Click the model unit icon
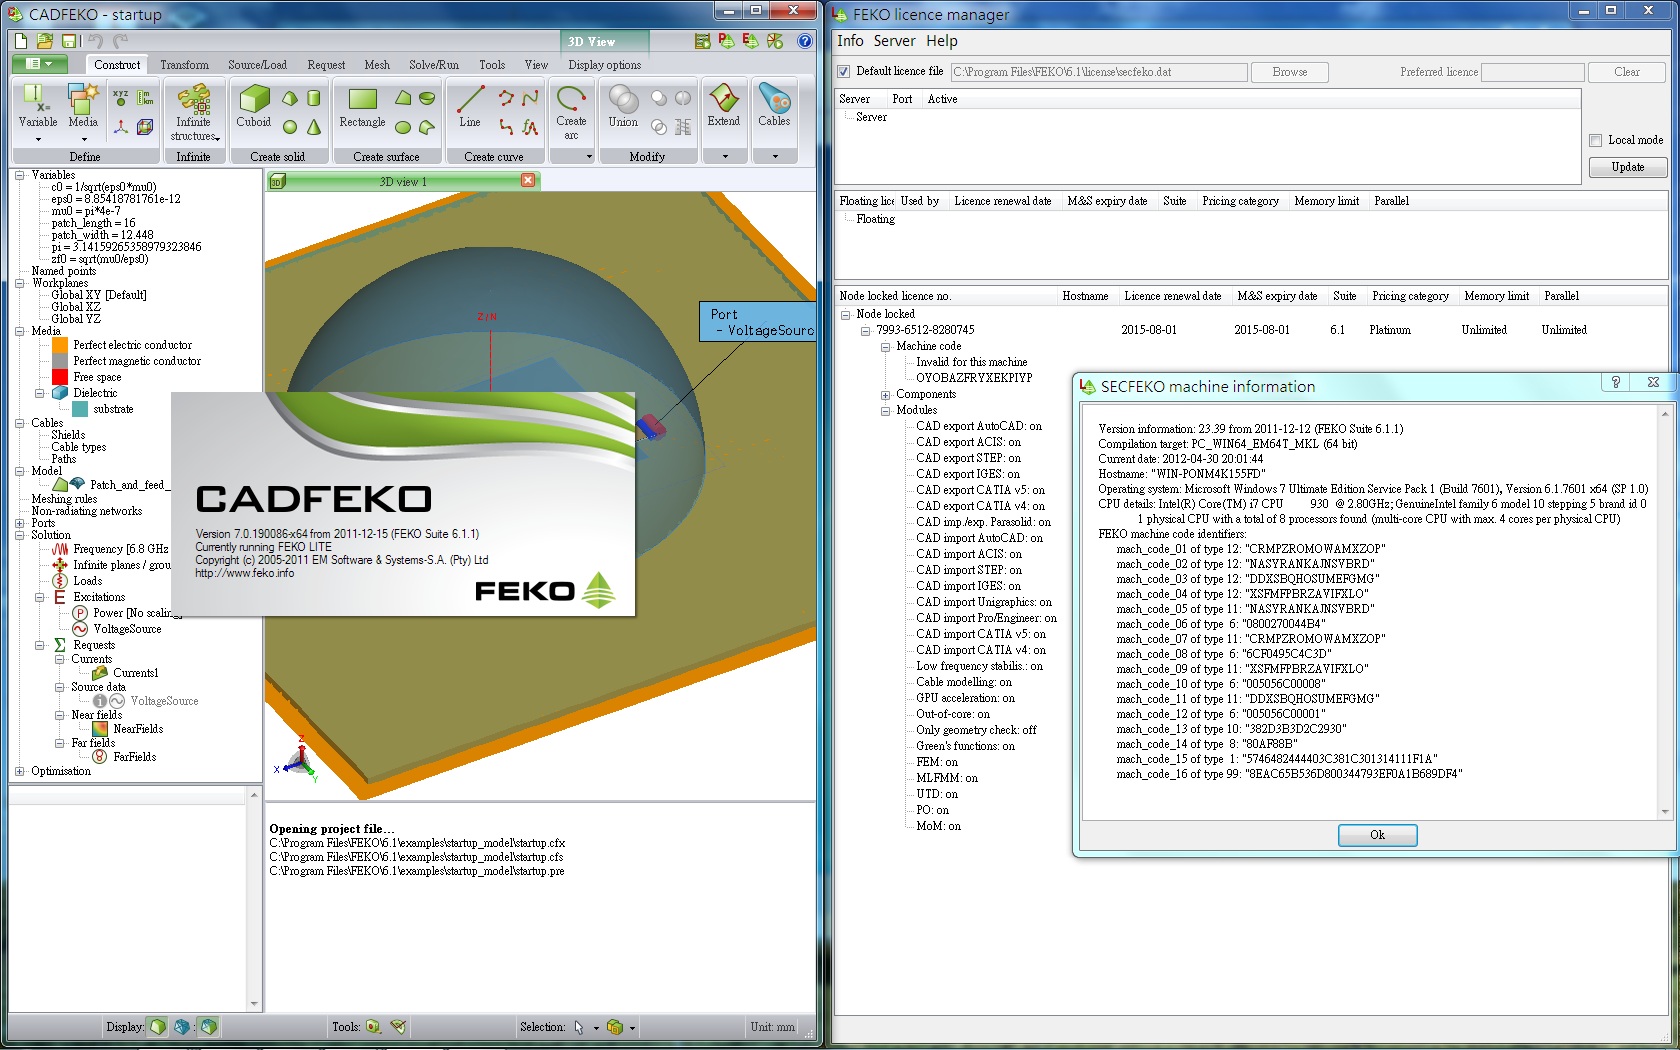 click(x=145, y=98)
